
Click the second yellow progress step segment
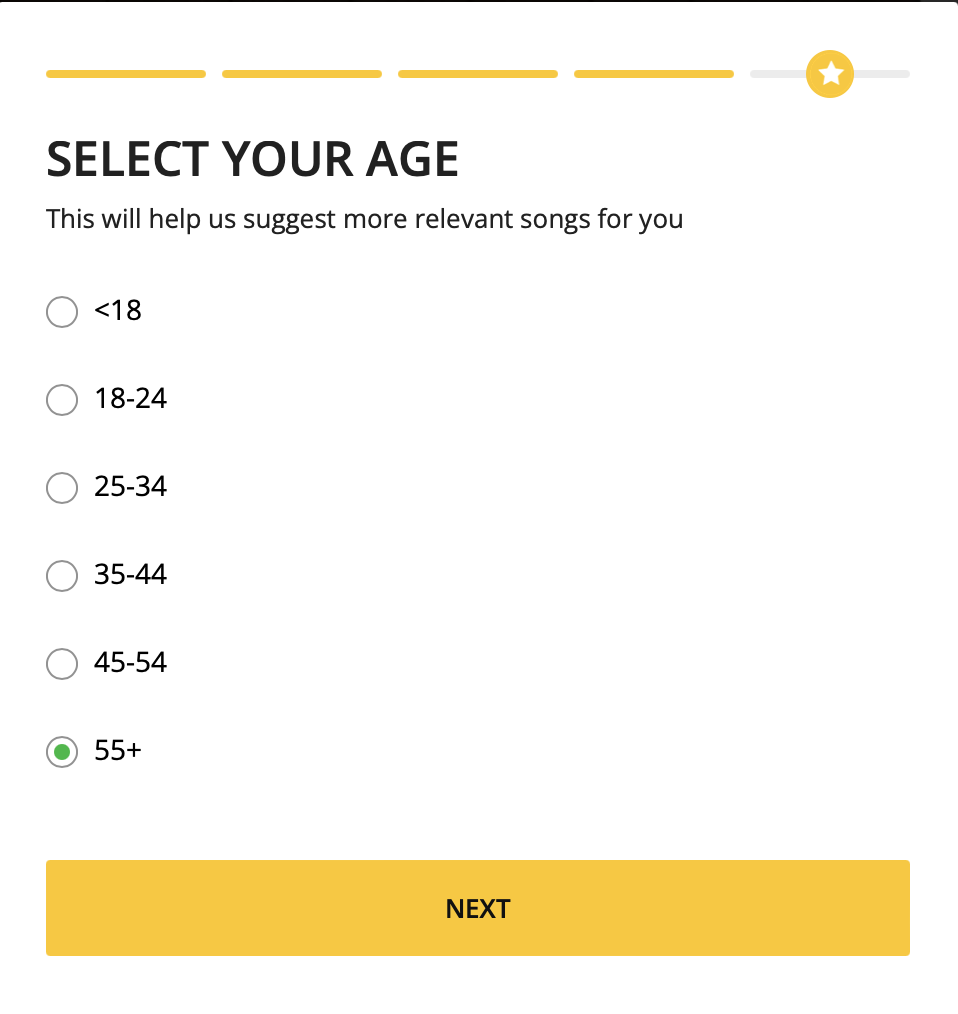(x=302, y=74)
